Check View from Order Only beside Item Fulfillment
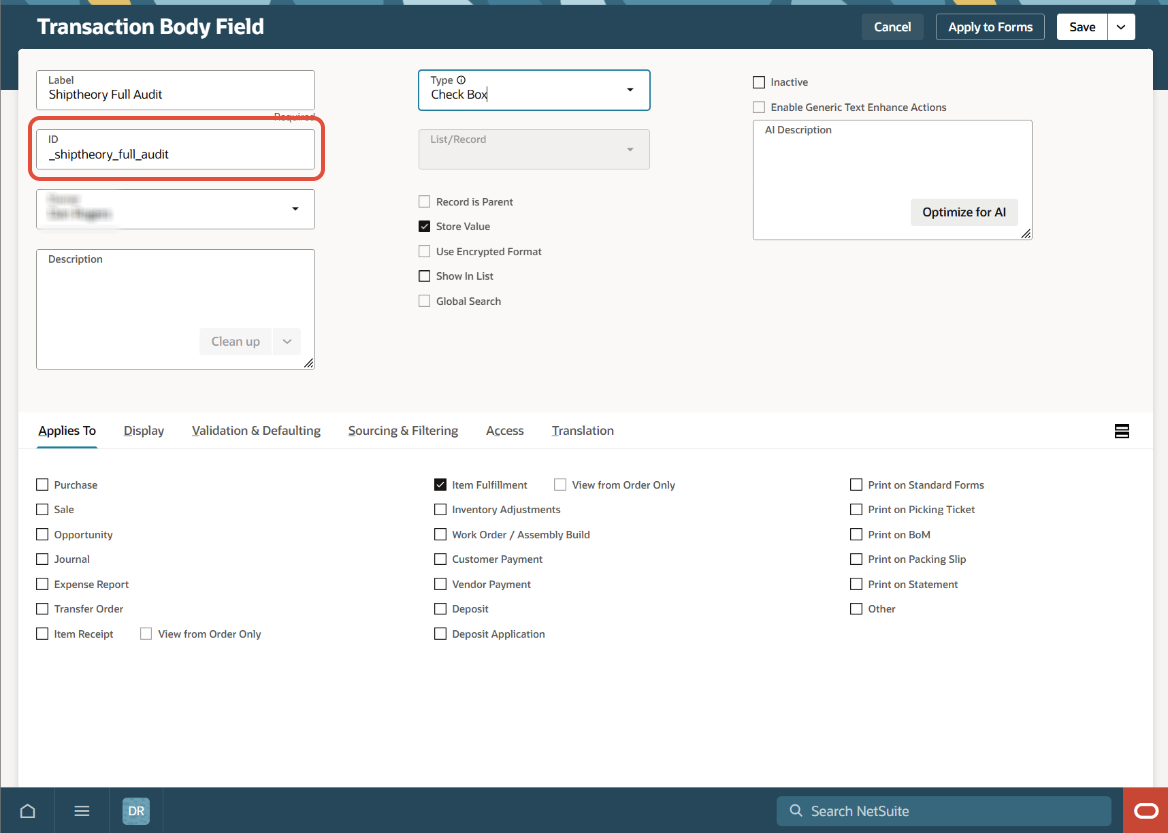1168x833 pixels. click(x=560, y=485)
